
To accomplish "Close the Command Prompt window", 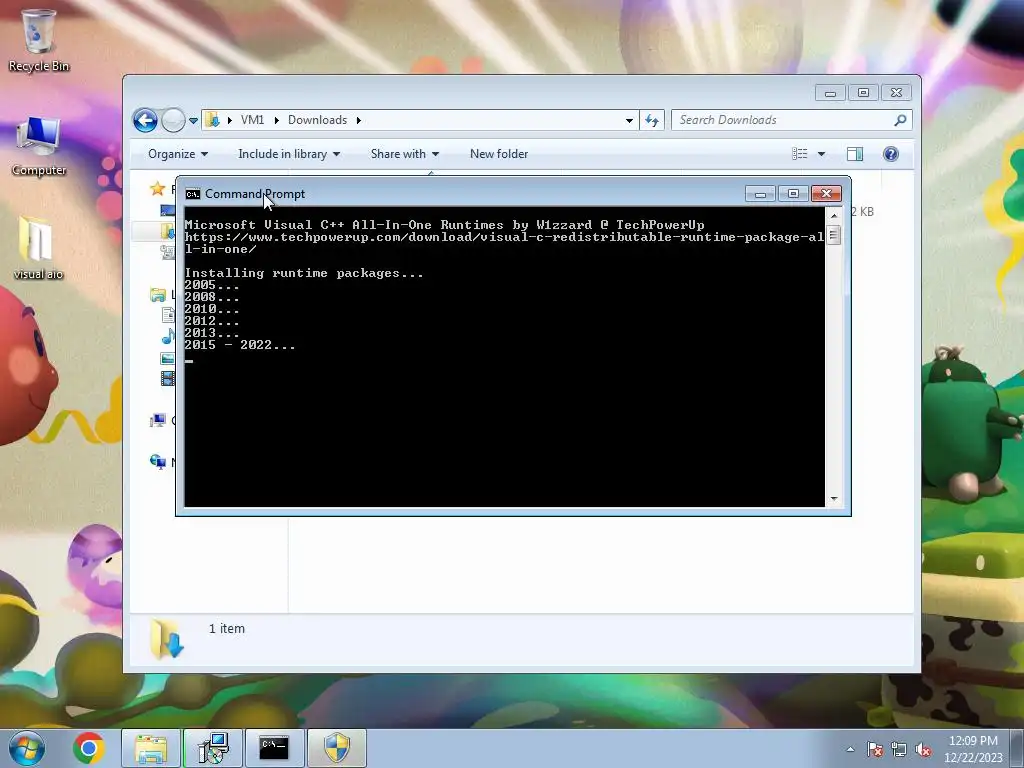I will point(826,194).
